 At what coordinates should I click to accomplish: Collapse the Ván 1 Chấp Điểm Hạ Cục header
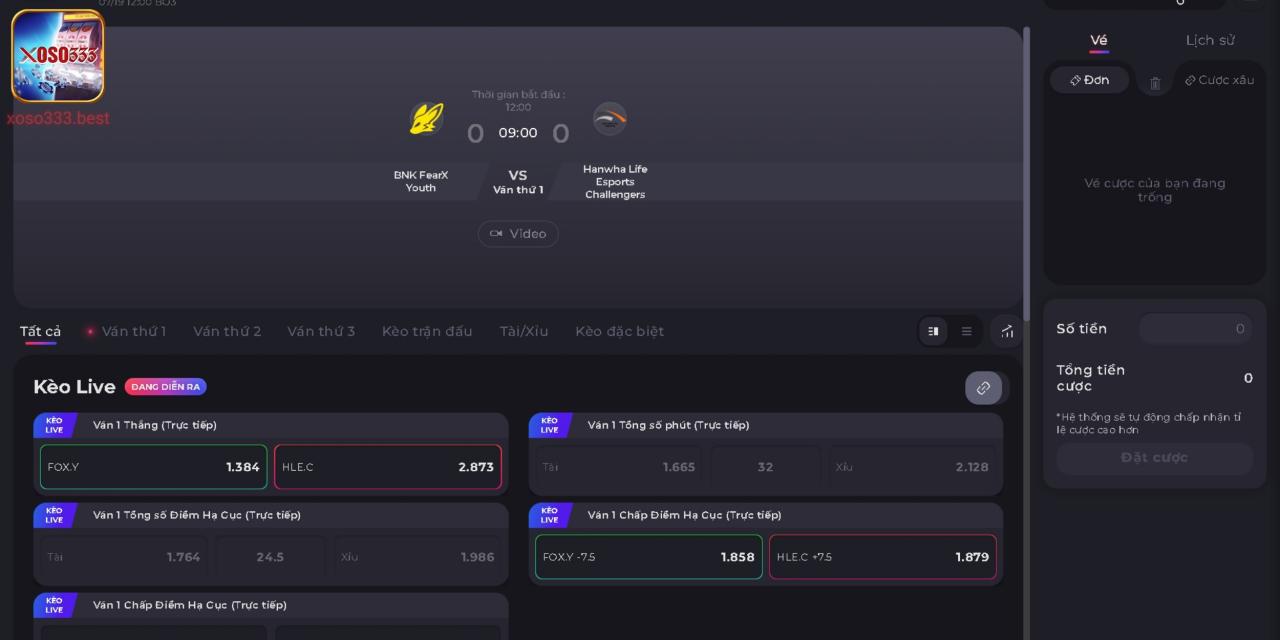765,514
